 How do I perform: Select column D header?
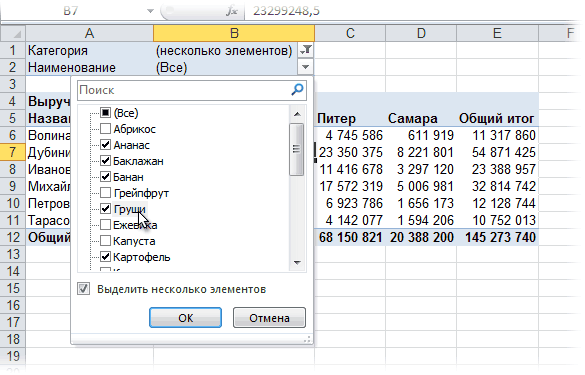[421, 34]
